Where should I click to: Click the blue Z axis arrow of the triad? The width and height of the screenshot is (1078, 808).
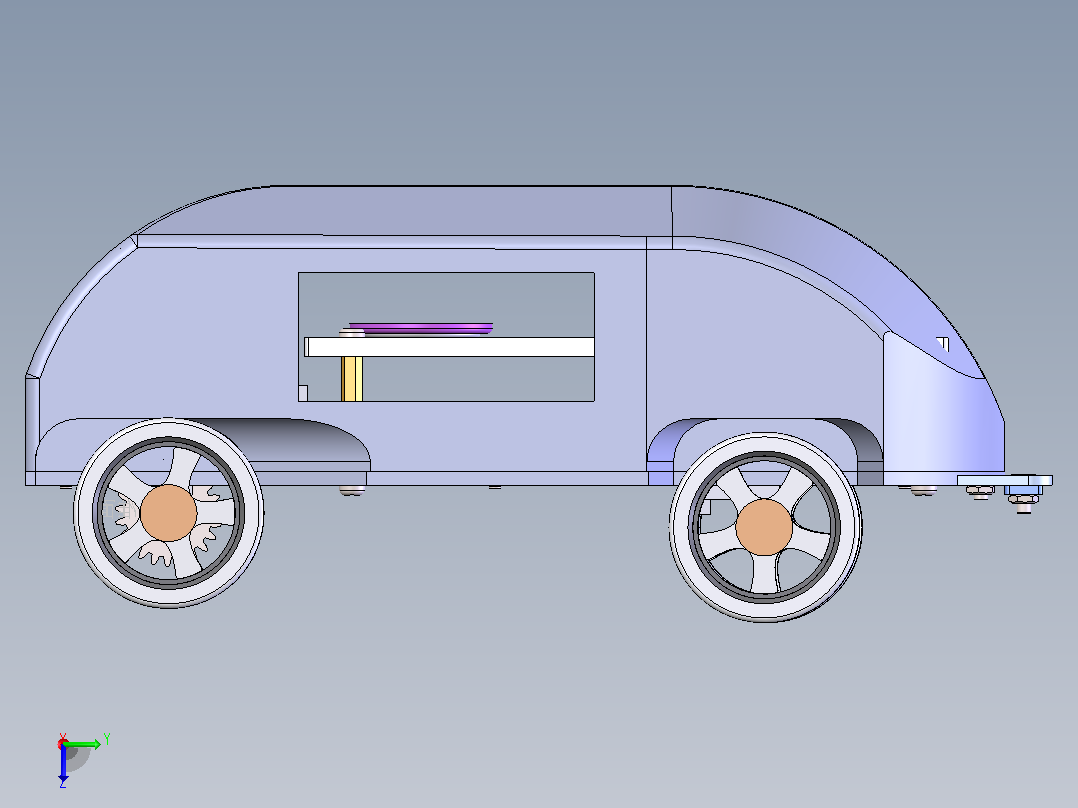(x=63, y=764)
